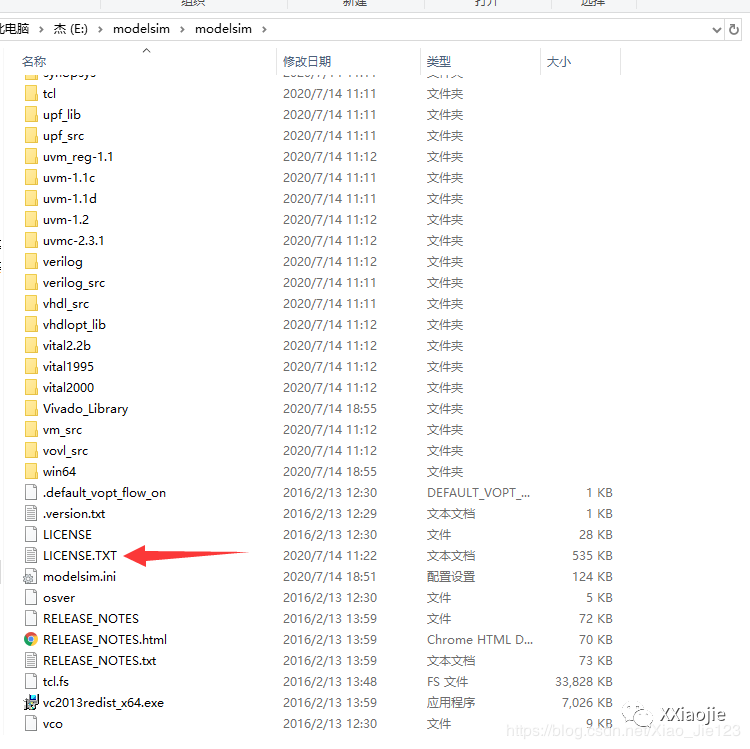The width and height of the screenshot is (750, 749).
Task: Select the .default_vopt_flow_on file name
Action: tap(104, 493)
